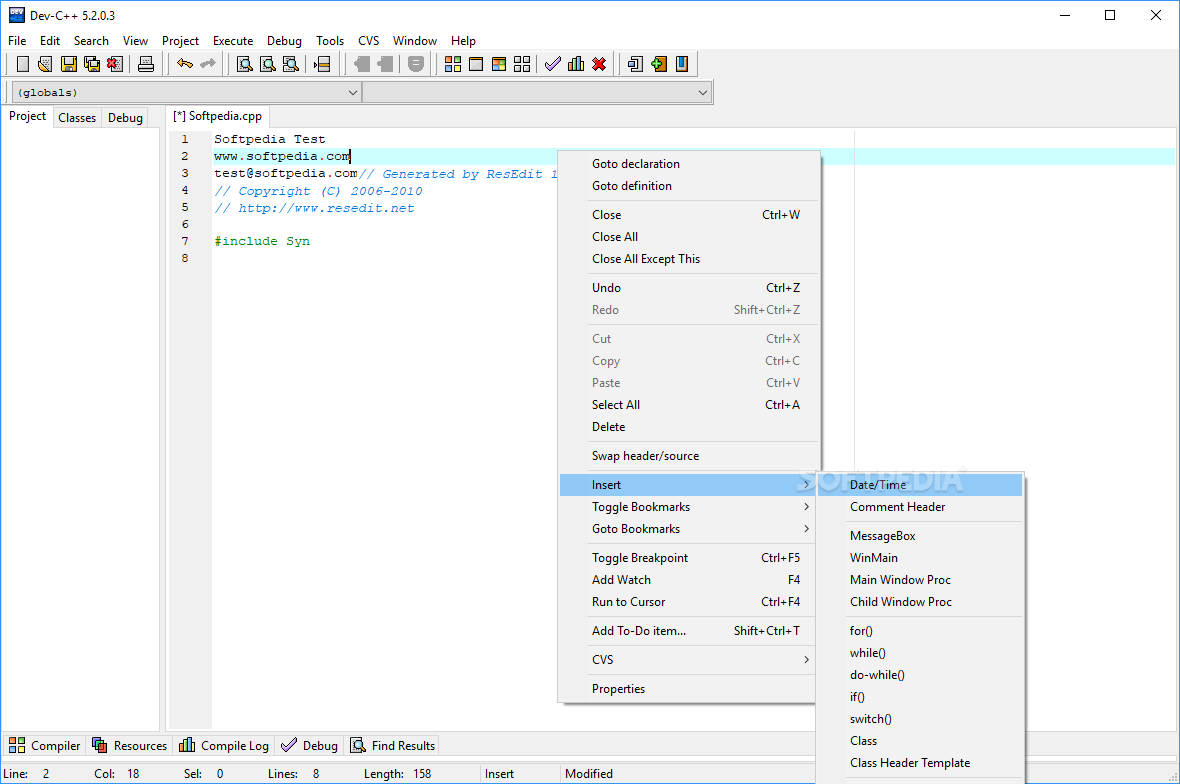The image size is (1180, 784).
Task: Open the File menu
Action: click(17, 41)
